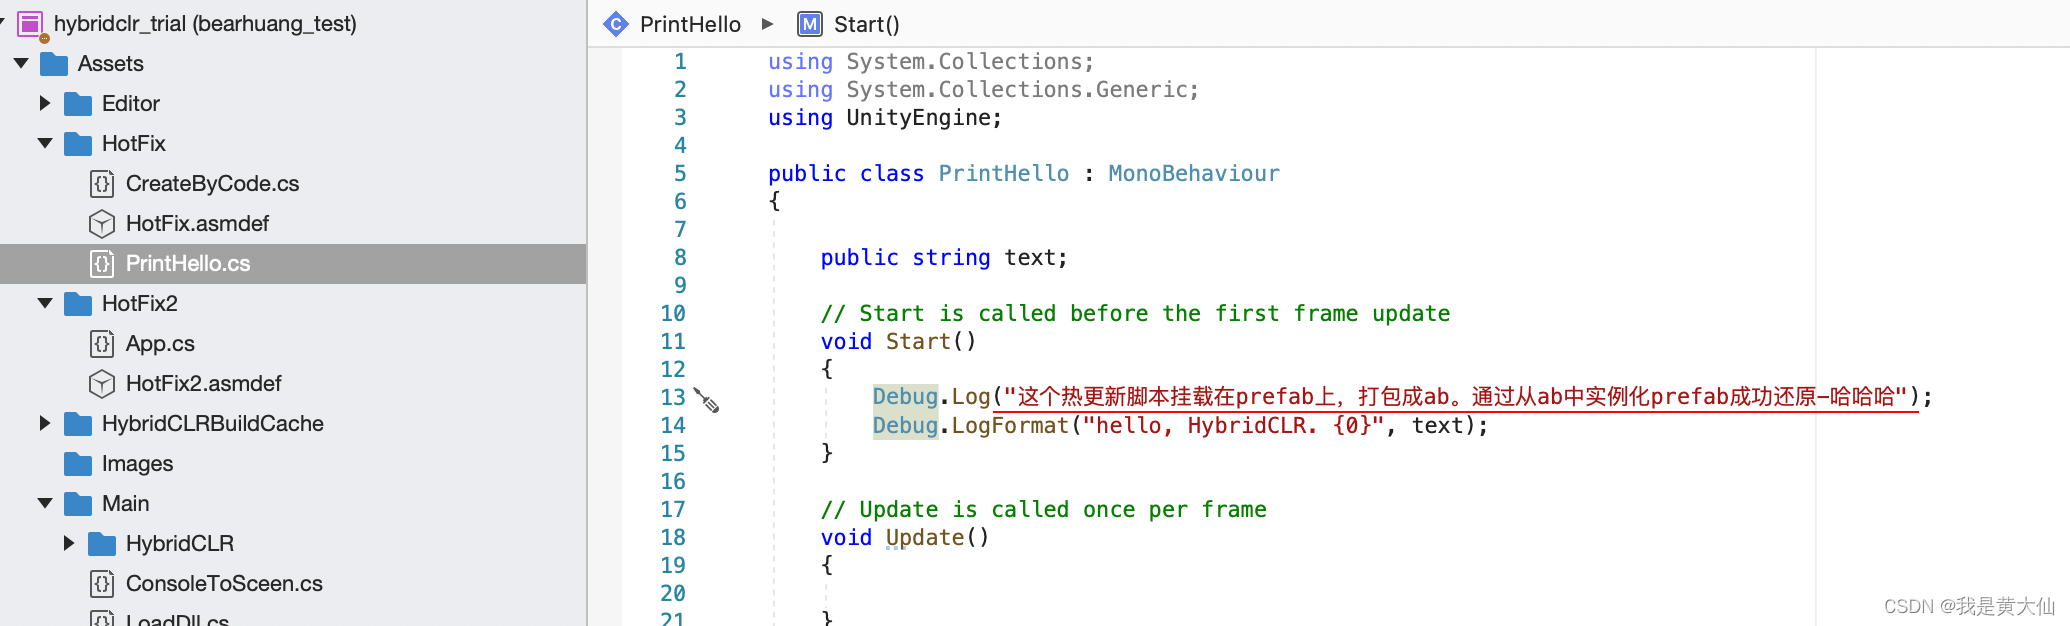Viewport: 2070px width, 626px height.
Task: Click the Start() method icon in breadcrumb
Action: point(809,24)
